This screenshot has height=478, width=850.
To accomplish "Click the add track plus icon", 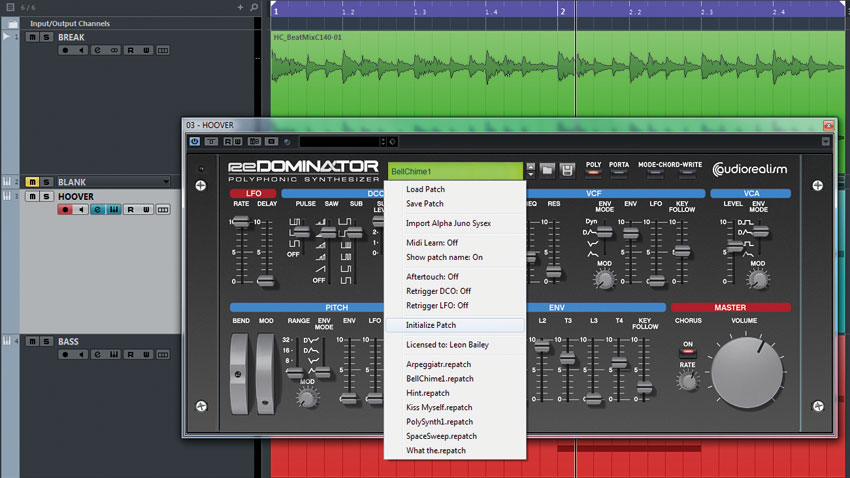I will (x=240, y=7).
